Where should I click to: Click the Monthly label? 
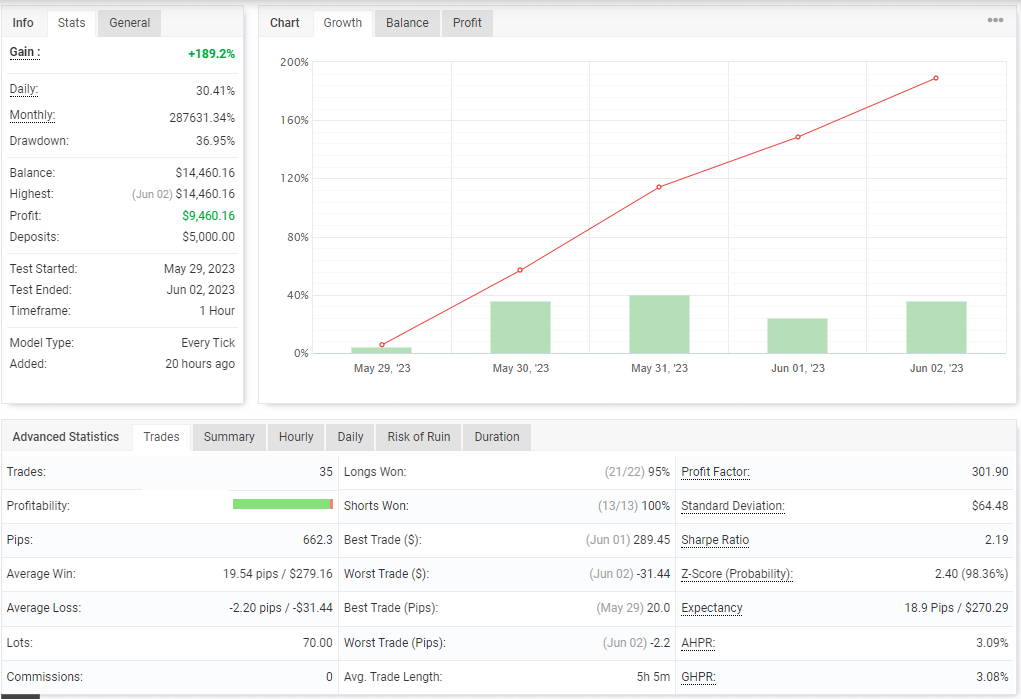[32, 115]
